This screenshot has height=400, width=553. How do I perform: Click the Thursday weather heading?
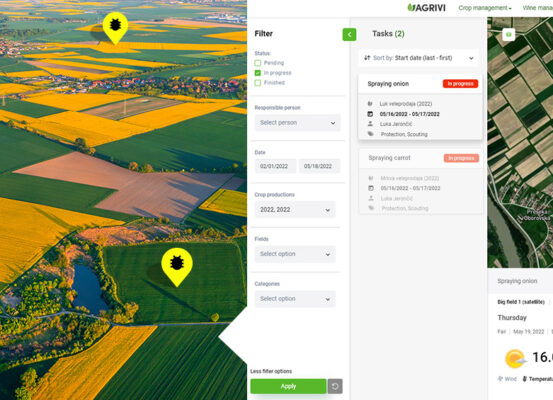[x=512, y=318]
